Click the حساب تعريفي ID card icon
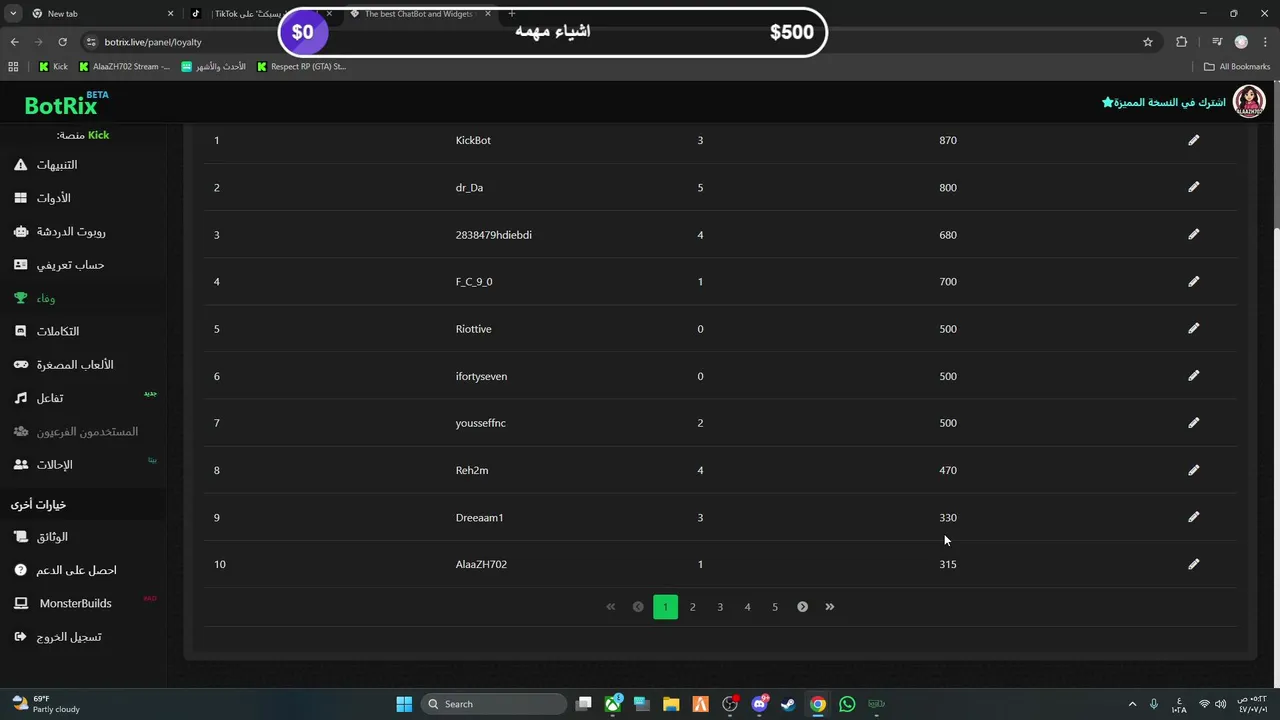This screenshot has height=720, width=1280. click(21, 265)
